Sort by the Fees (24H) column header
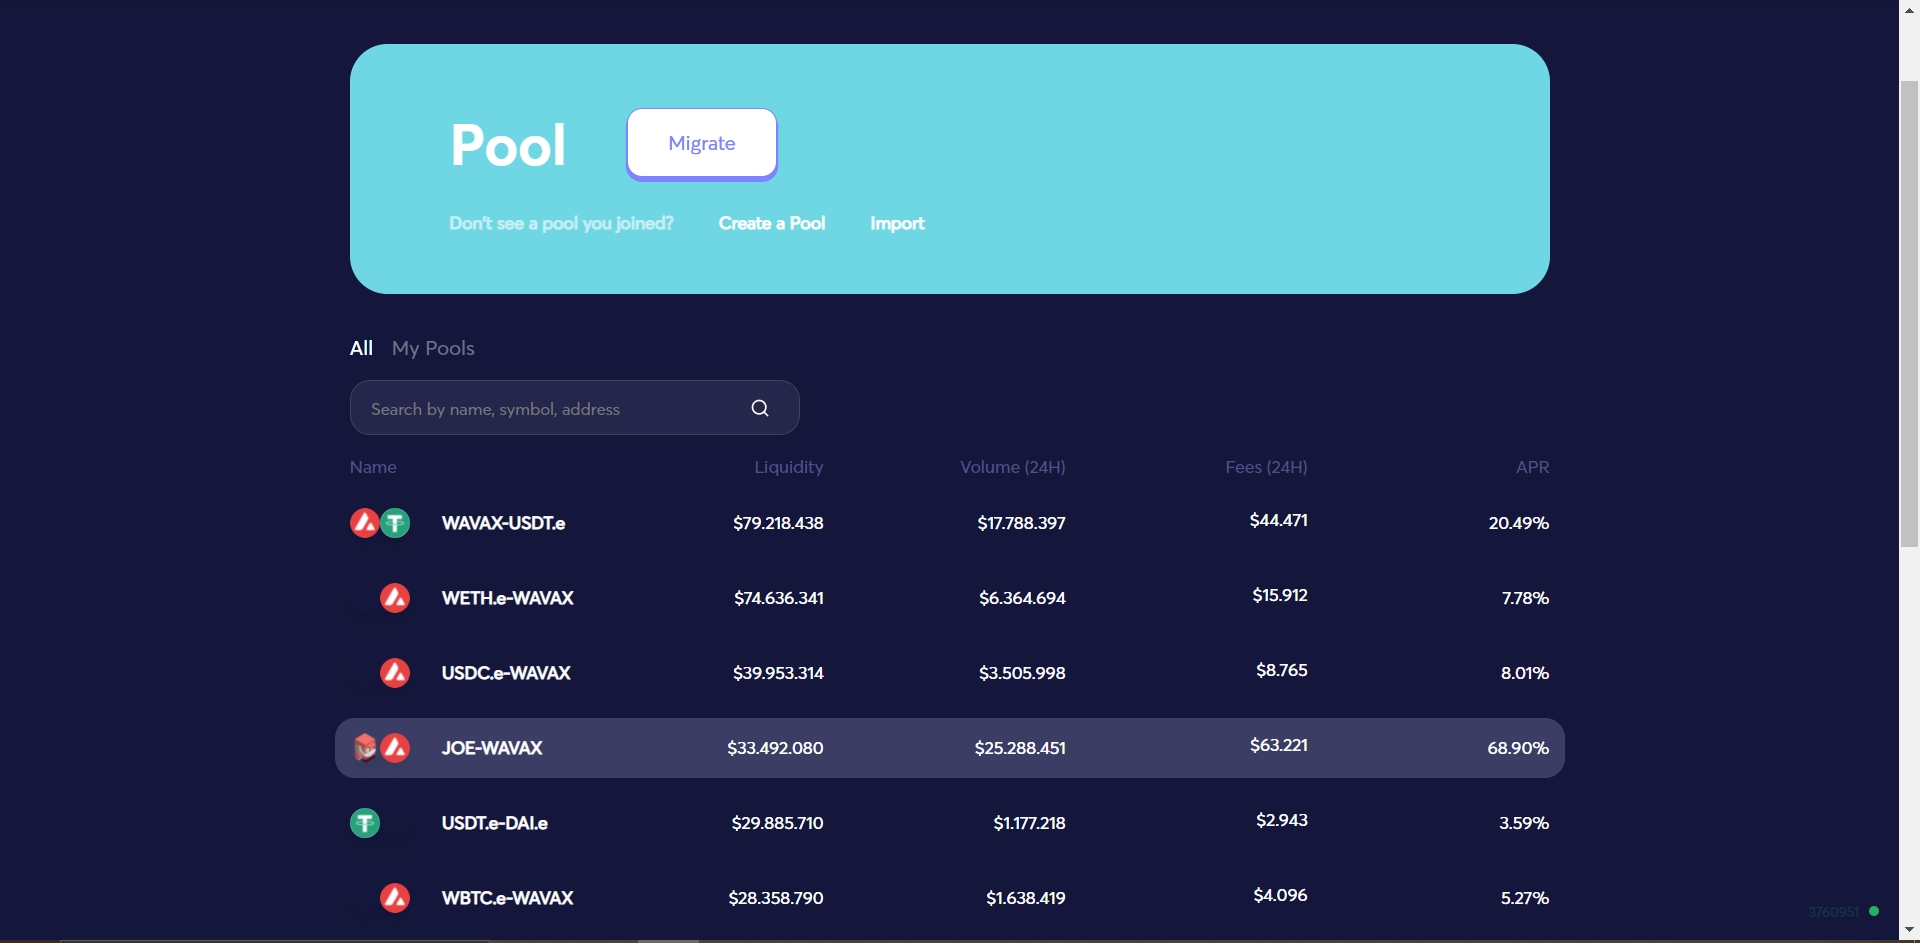 (1266, 467)
